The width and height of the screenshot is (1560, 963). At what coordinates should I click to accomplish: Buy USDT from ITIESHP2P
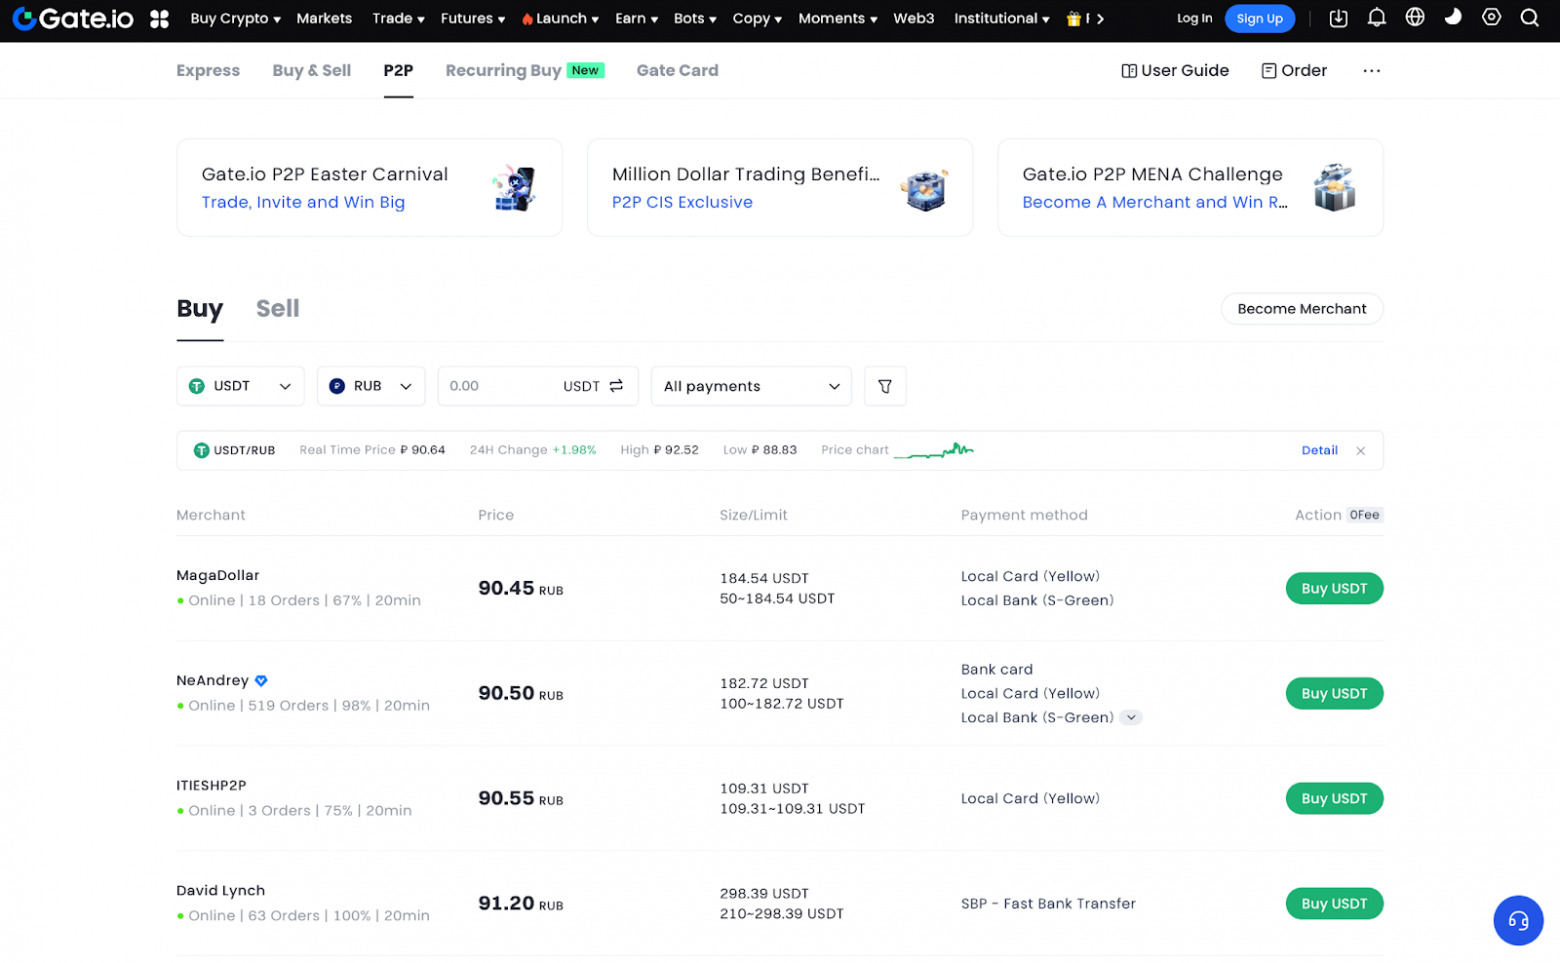[1334, 799]
